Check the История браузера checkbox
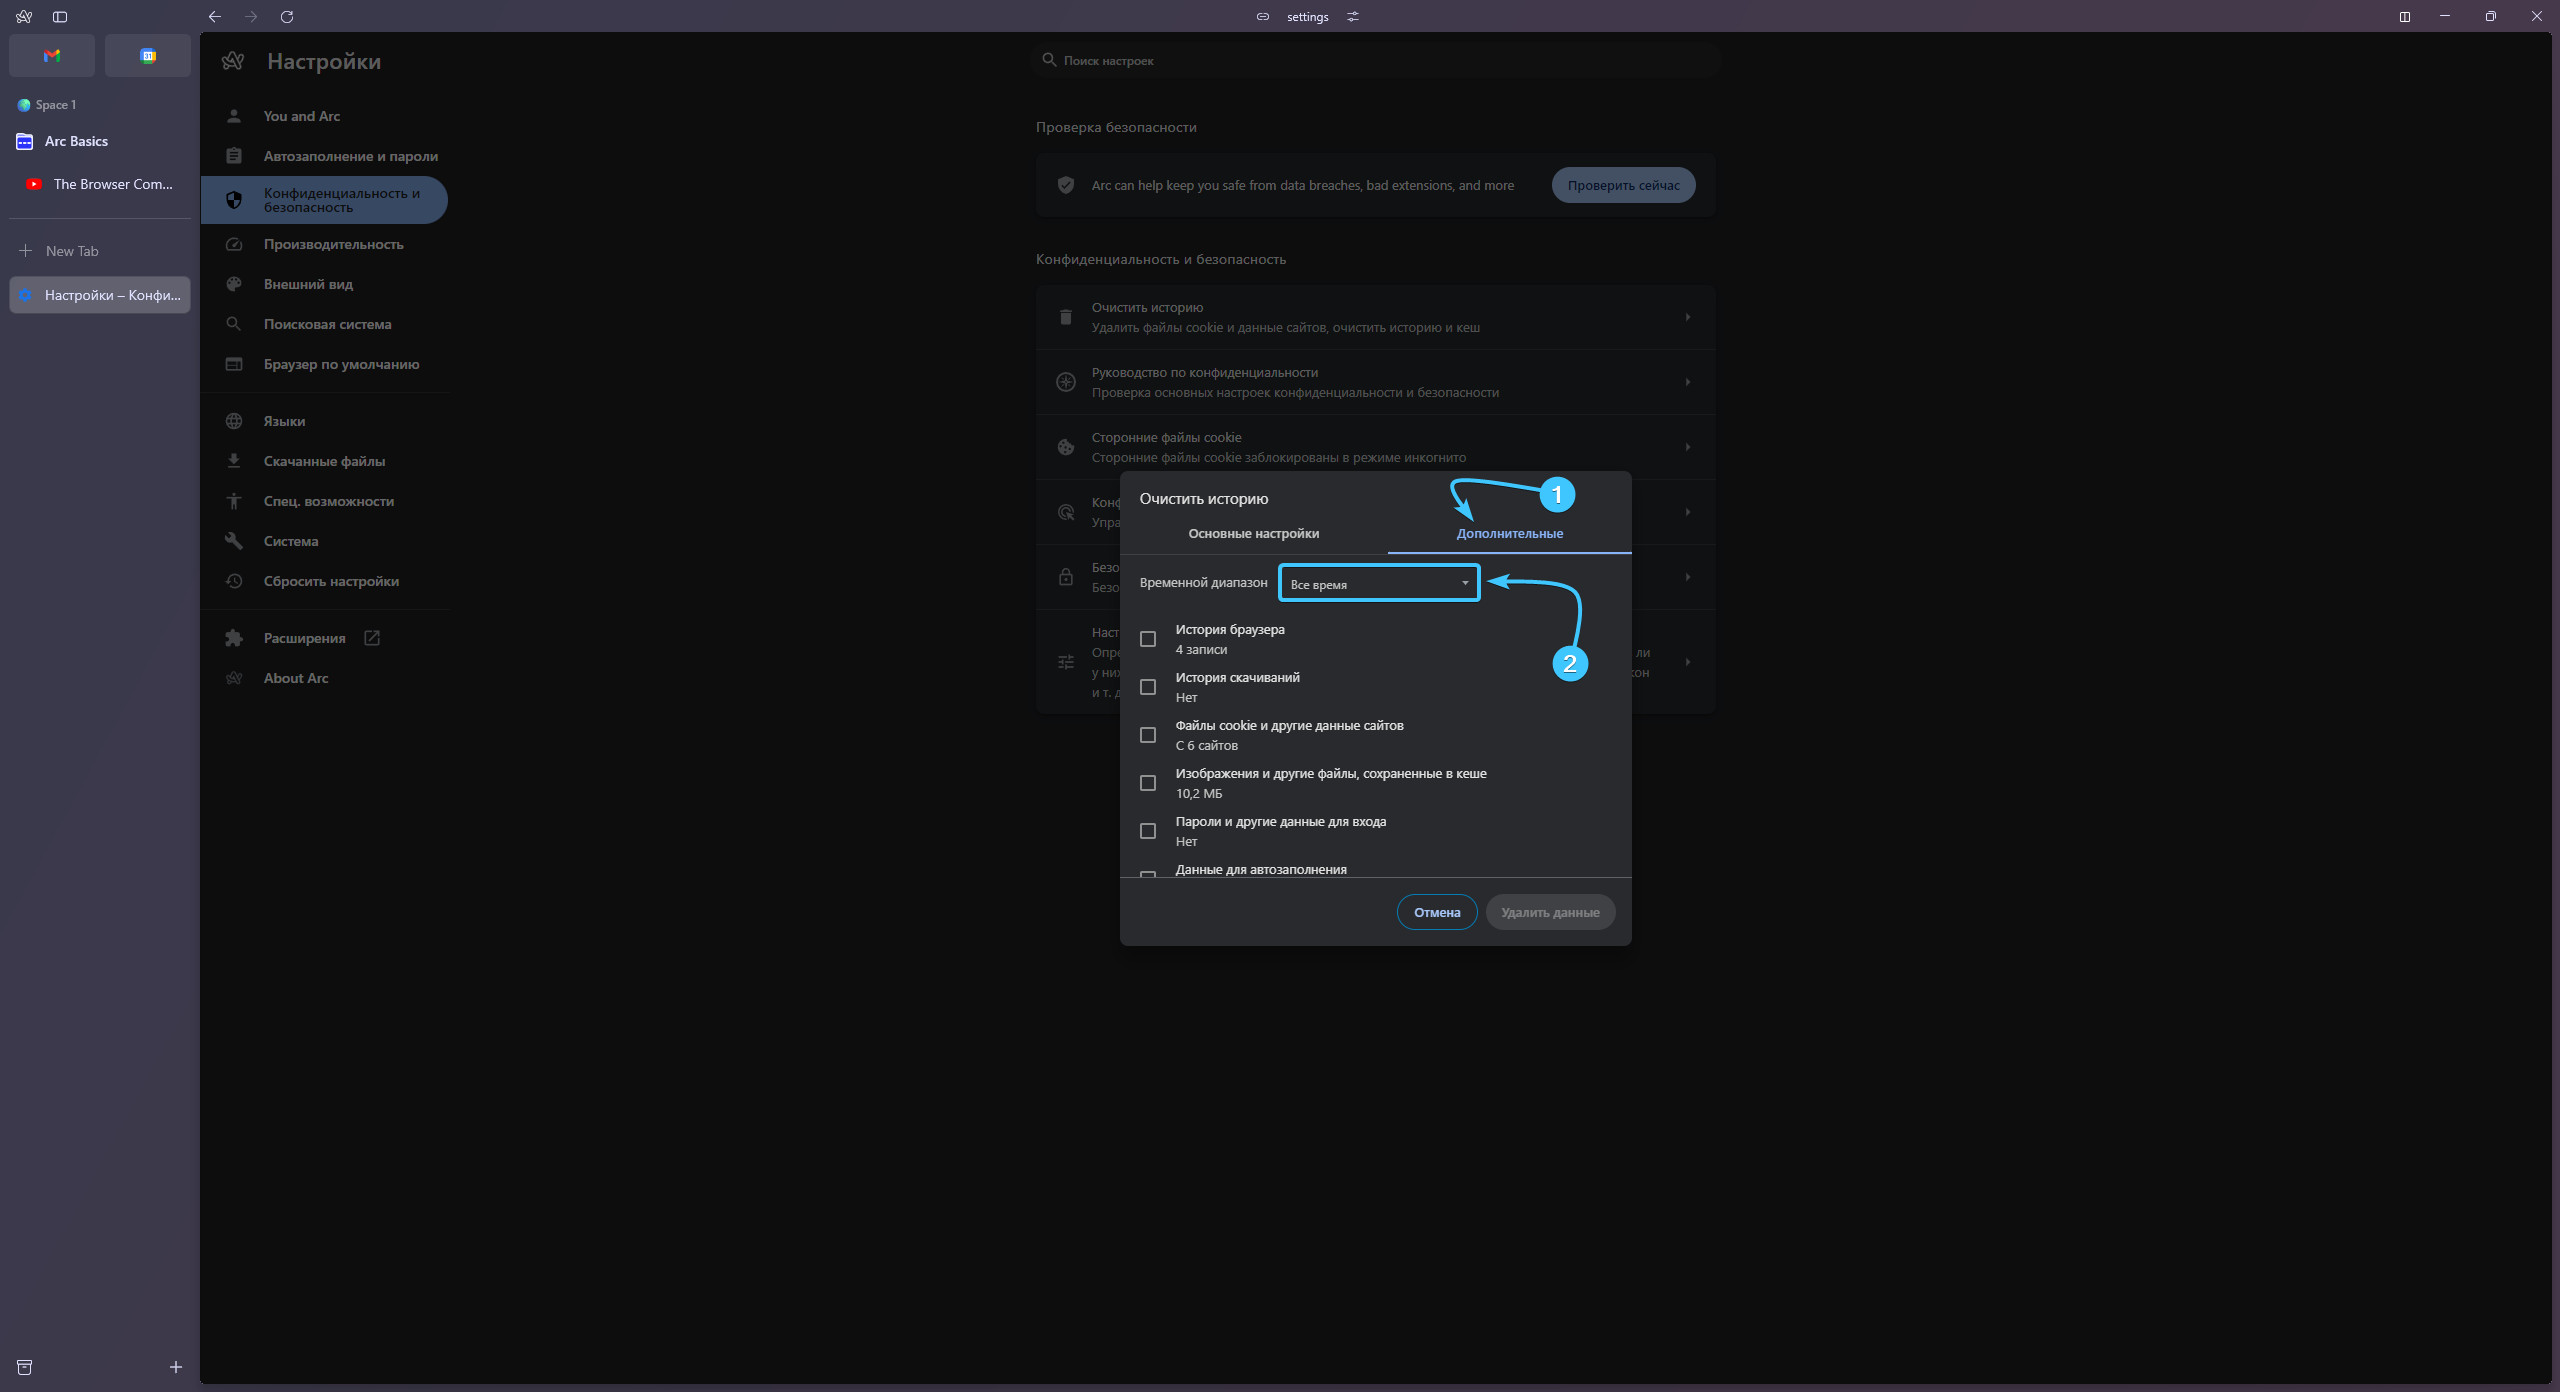This screenshot has width=2560, height=1392. coord(1148,639)
